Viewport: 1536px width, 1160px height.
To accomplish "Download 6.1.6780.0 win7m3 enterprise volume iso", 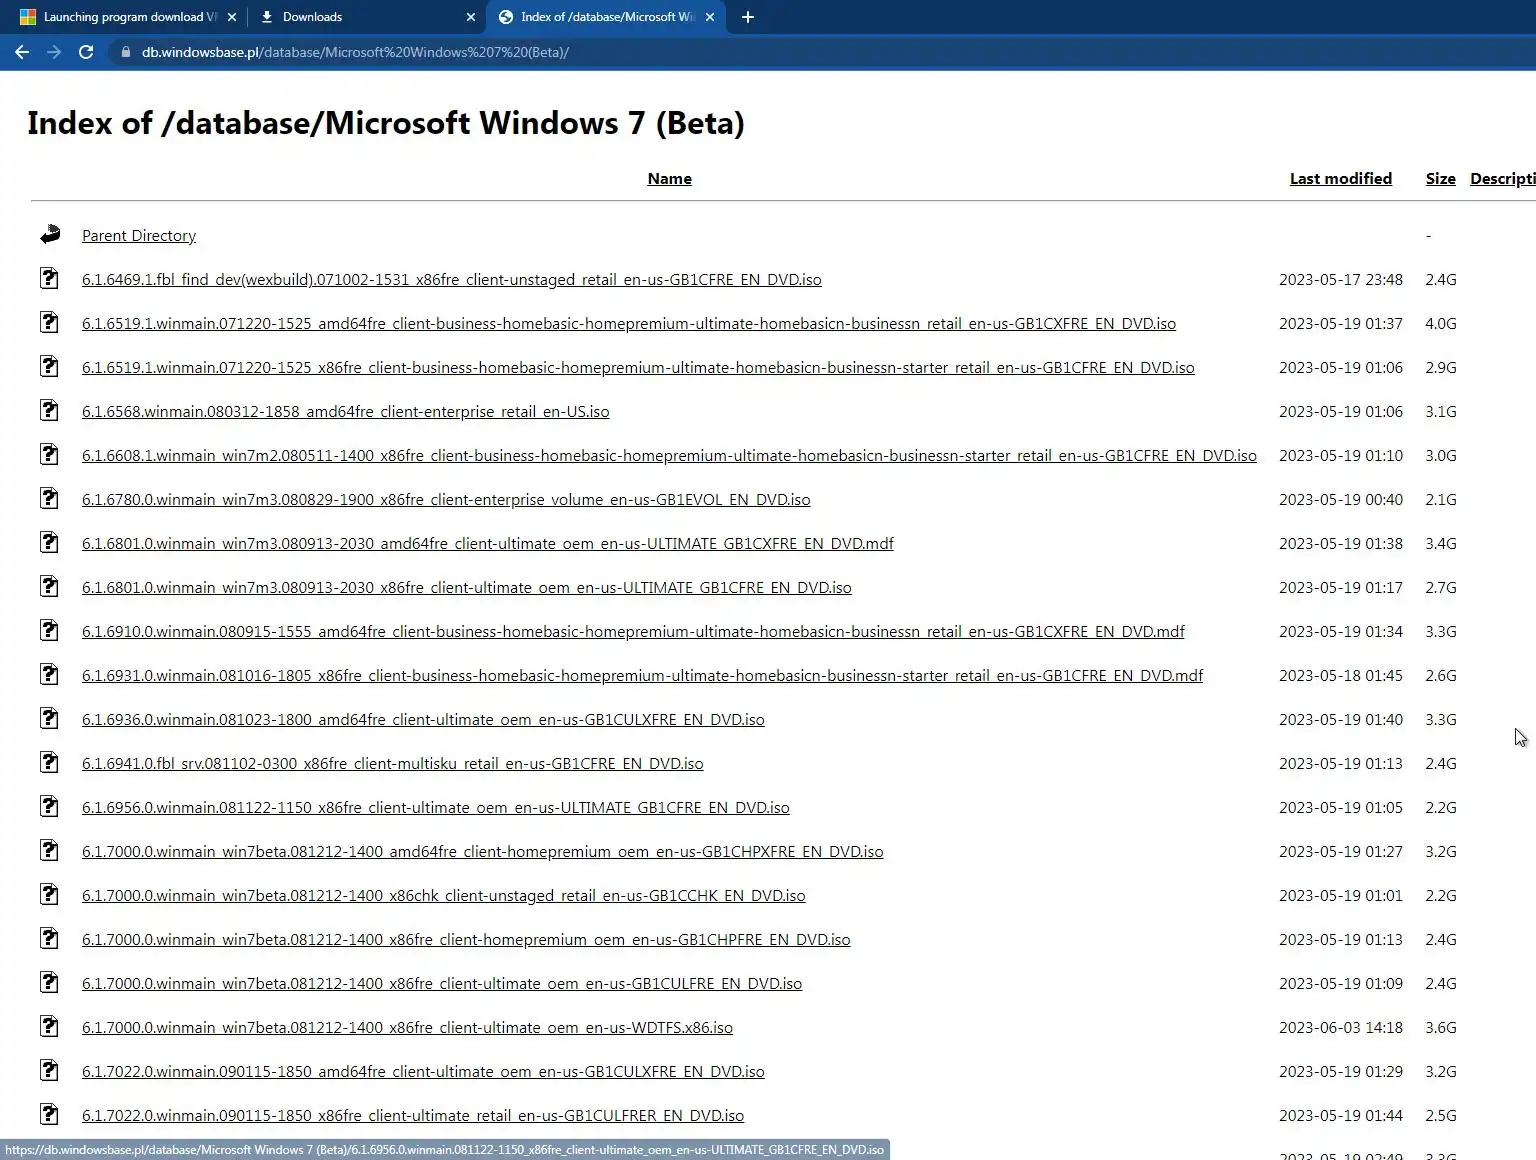I will (x=446, y=500).
